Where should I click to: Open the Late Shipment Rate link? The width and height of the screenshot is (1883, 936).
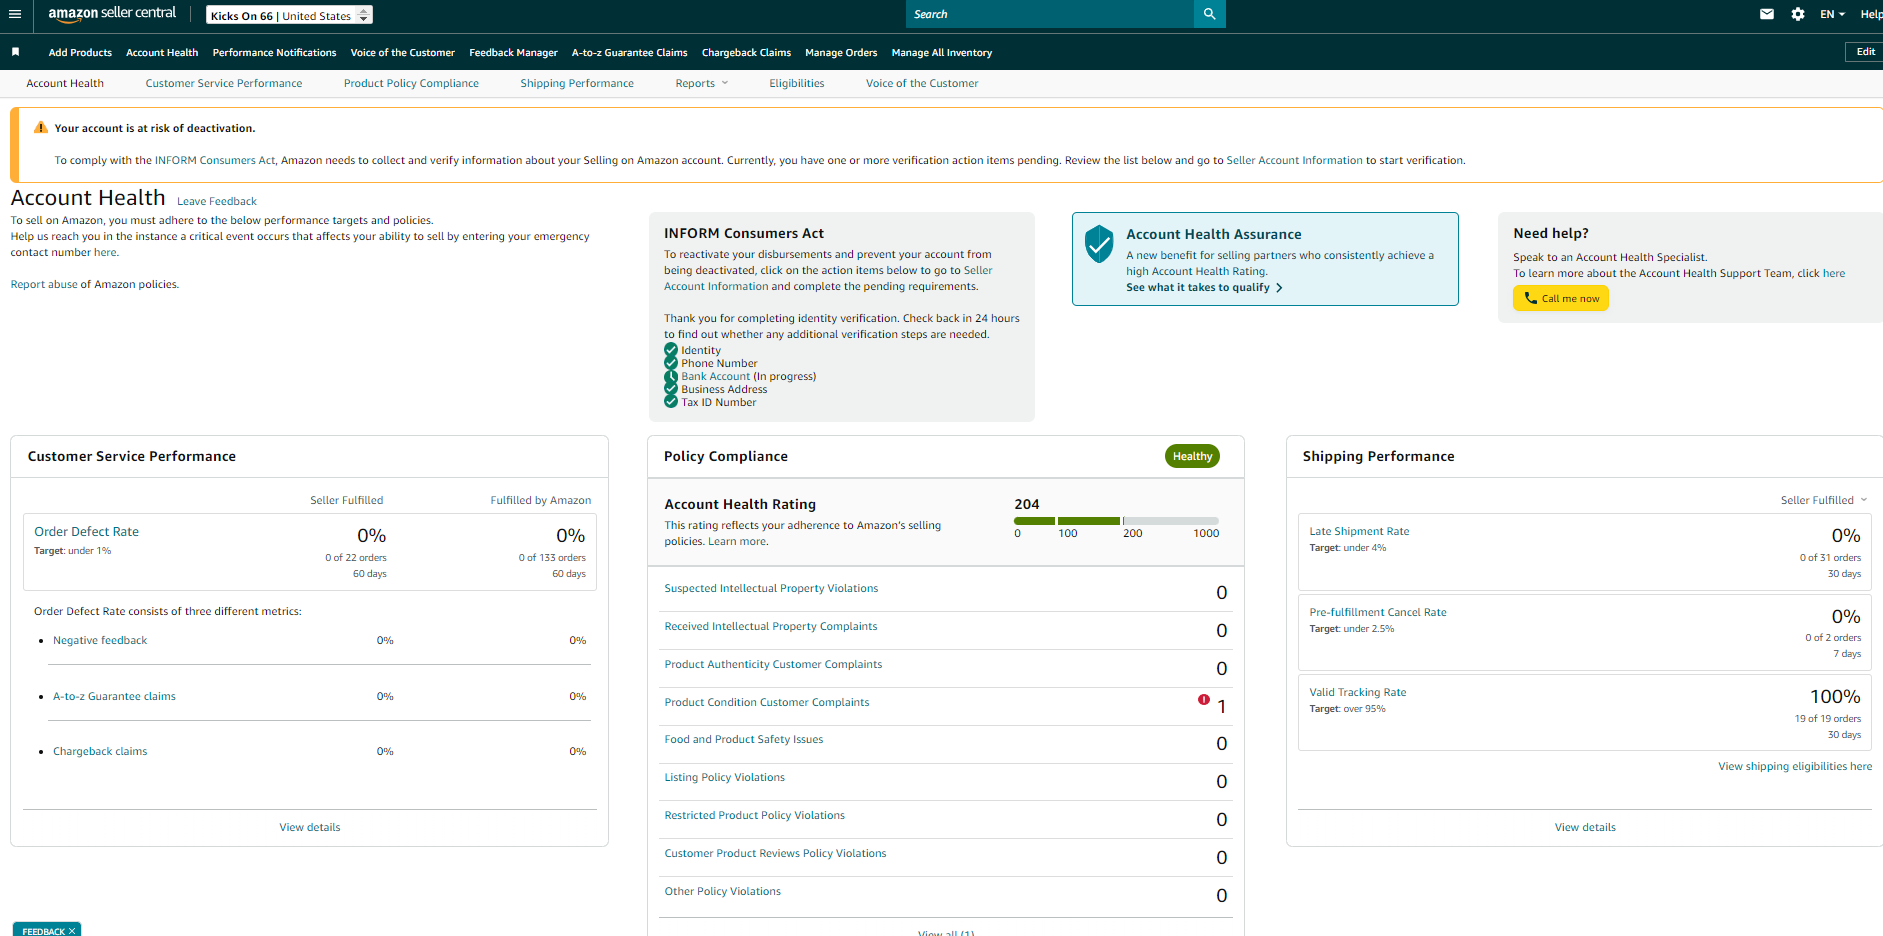click(1359, 531)
